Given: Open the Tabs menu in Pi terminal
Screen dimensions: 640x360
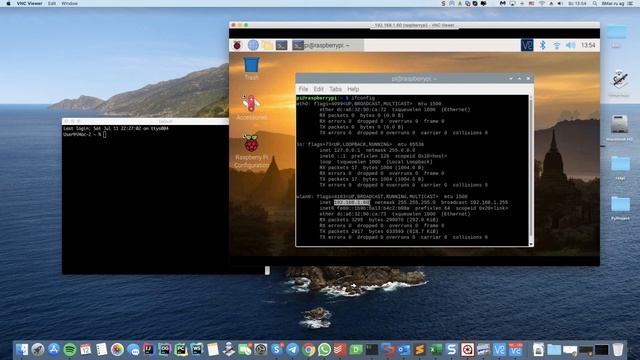Looking at the screenshot, I should click(x=336, y=89).
